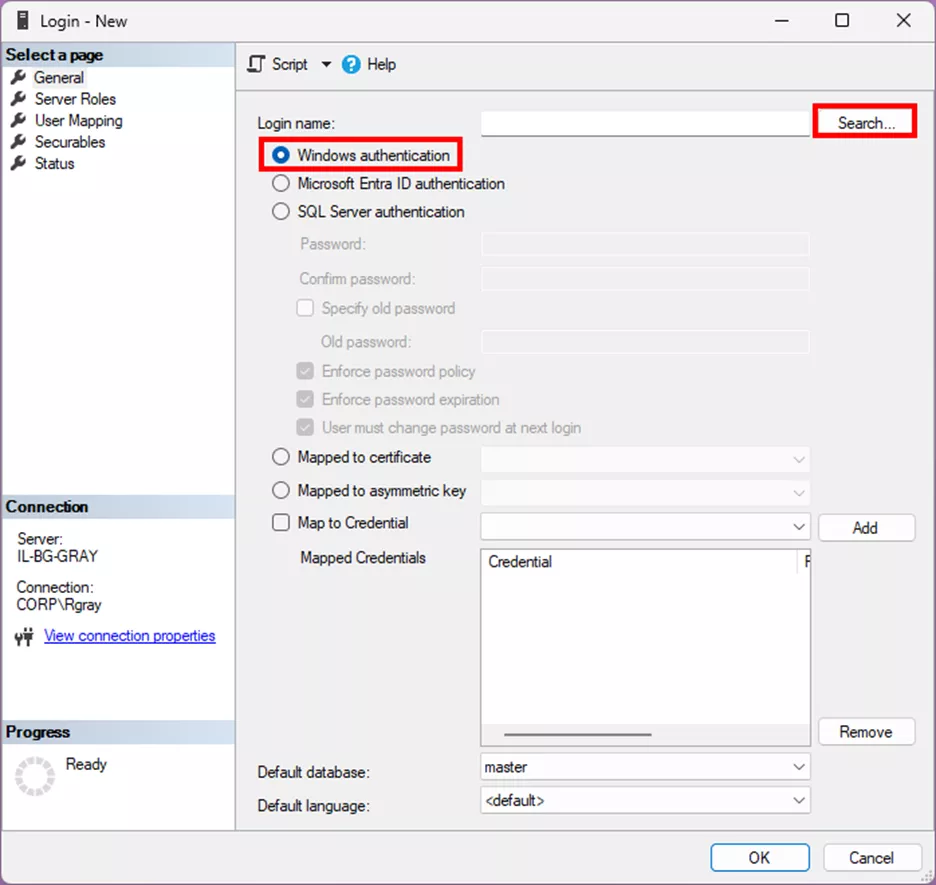Go to the Status page
Viewport: 936px width, 885px height.
54,164
